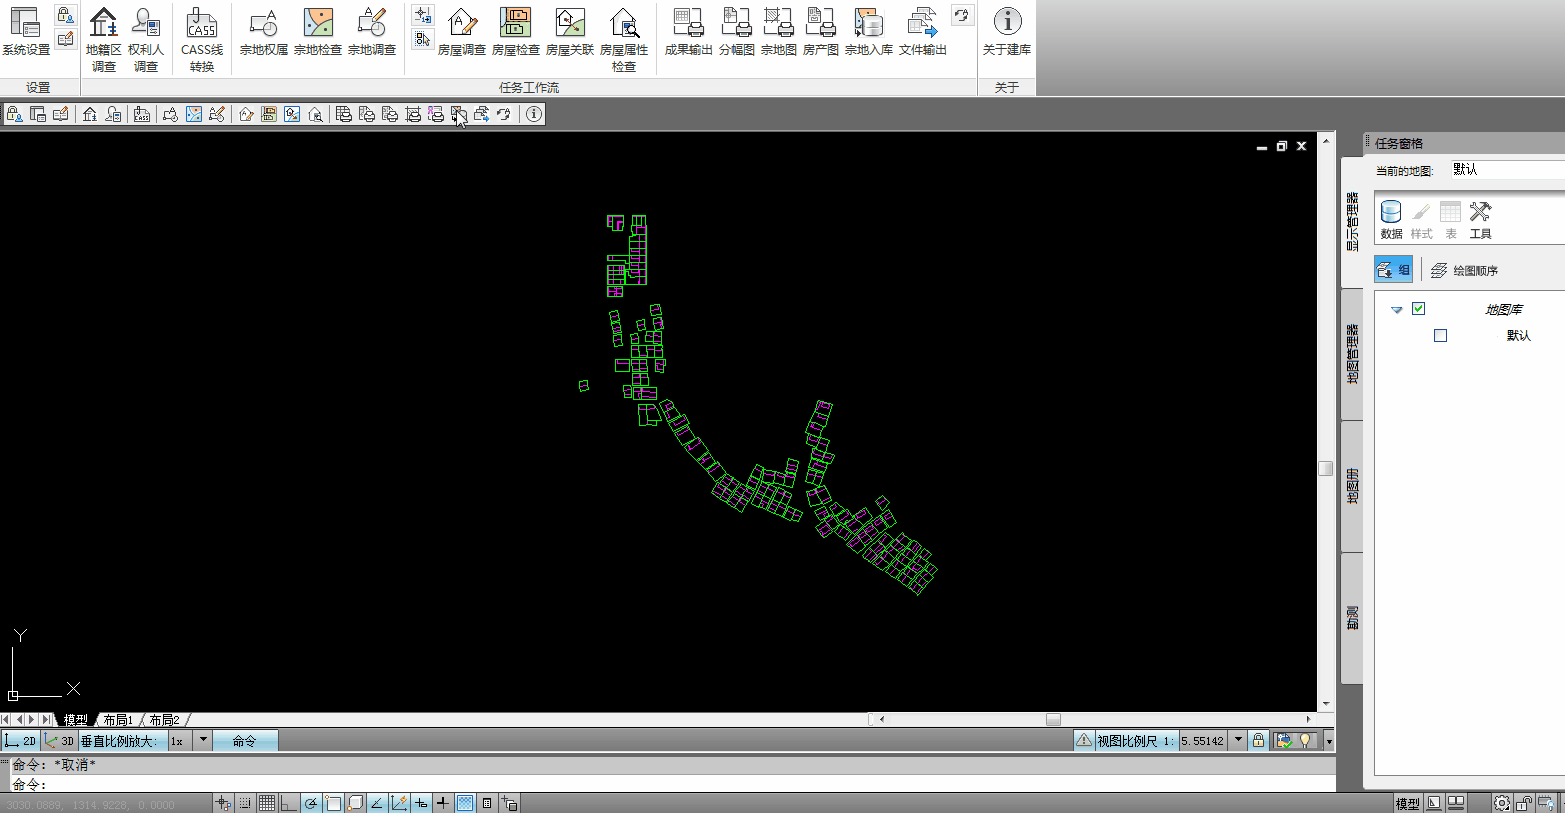The image size is (1565, 813).
Task: Click the vertical scrollbar thumb of drawing
Action: pyautogui.click(x=1326, y=468)
